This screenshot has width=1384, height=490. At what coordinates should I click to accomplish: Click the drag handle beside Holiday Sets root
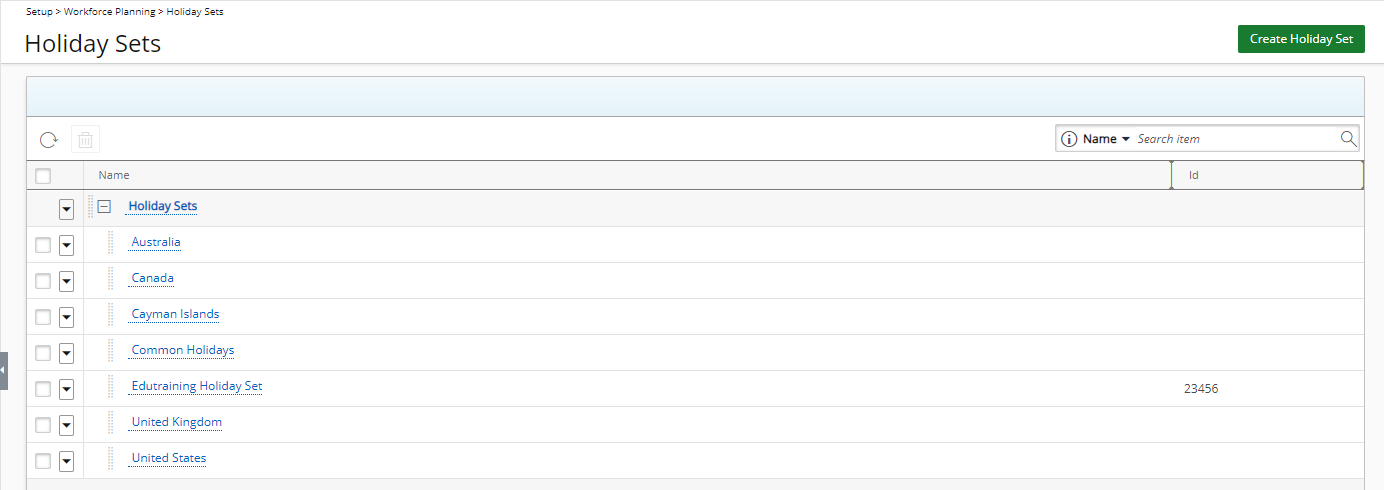point(91,206)
